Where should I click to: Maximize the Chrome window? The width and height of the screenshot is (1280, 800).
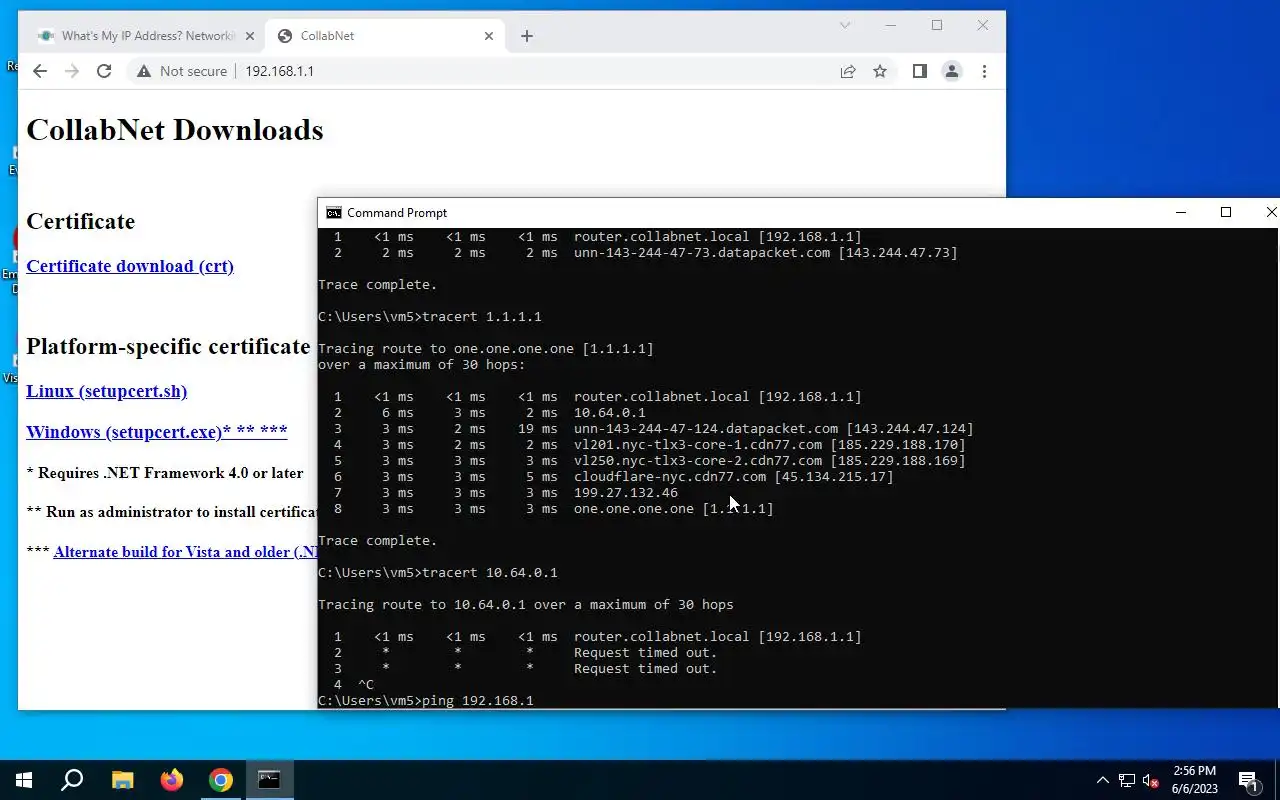pos(937,25)
